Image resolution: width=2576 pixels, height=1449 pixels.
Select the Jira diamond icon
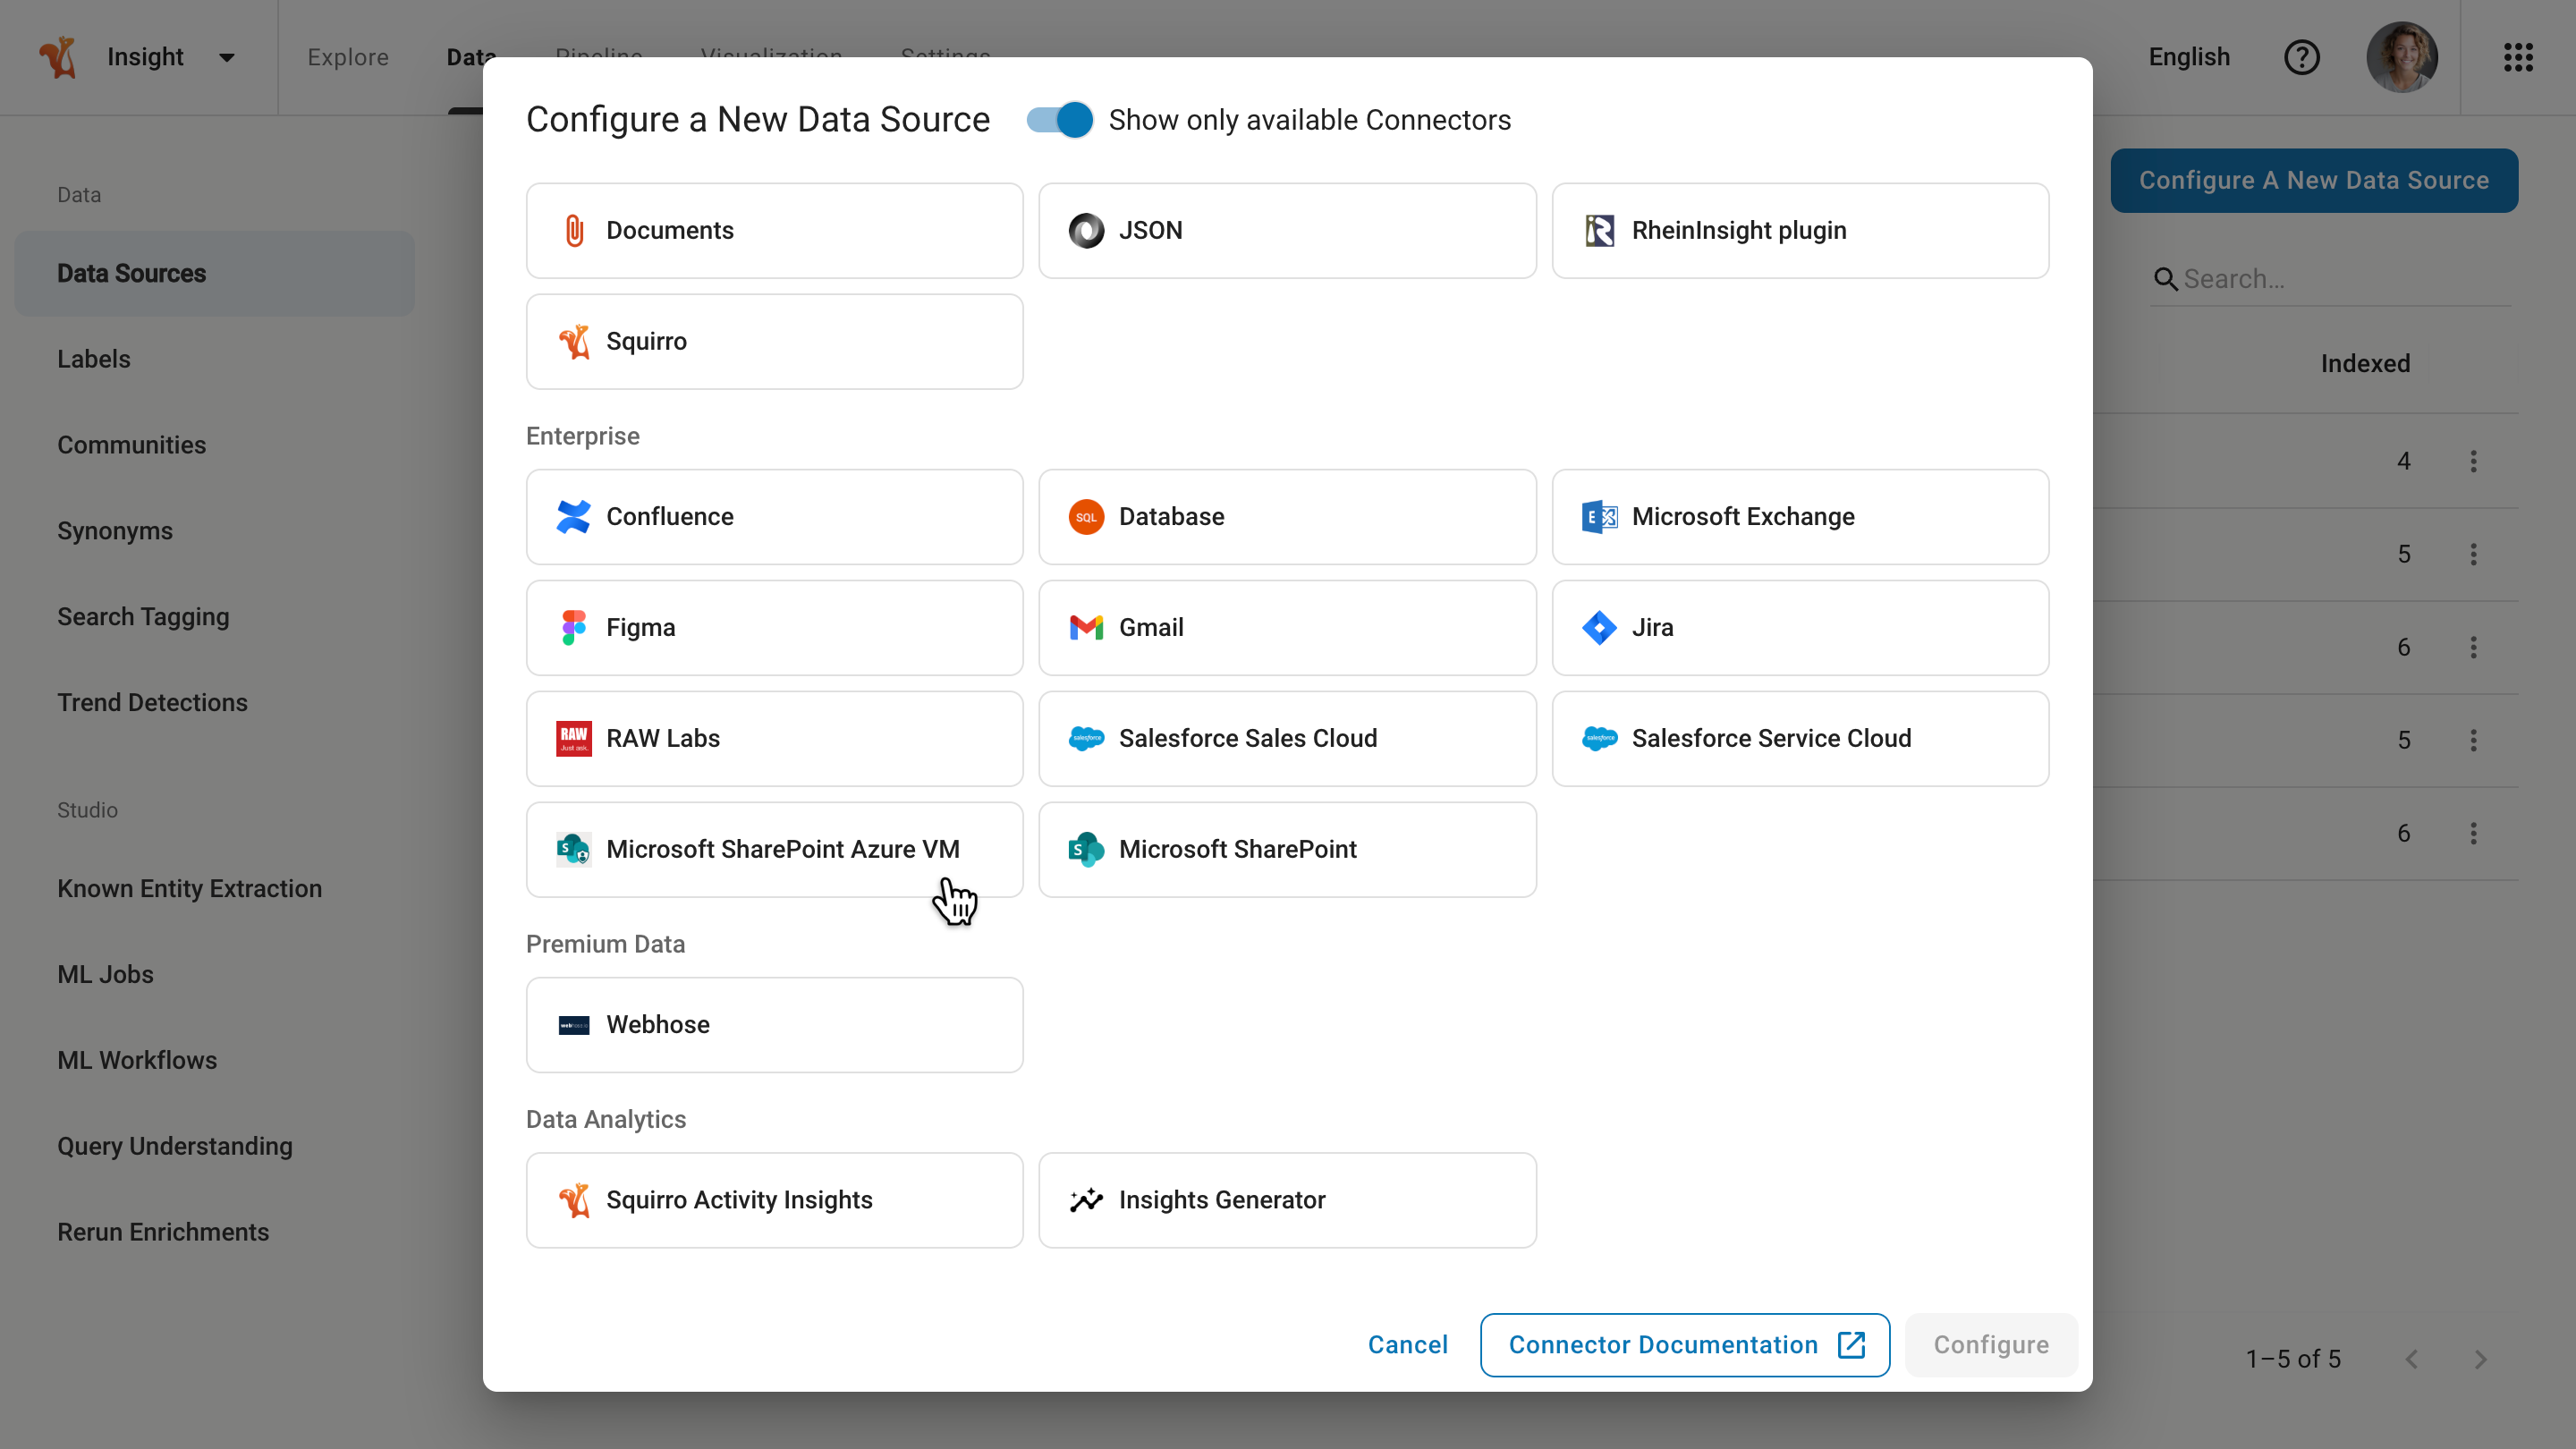[1599, 627]
